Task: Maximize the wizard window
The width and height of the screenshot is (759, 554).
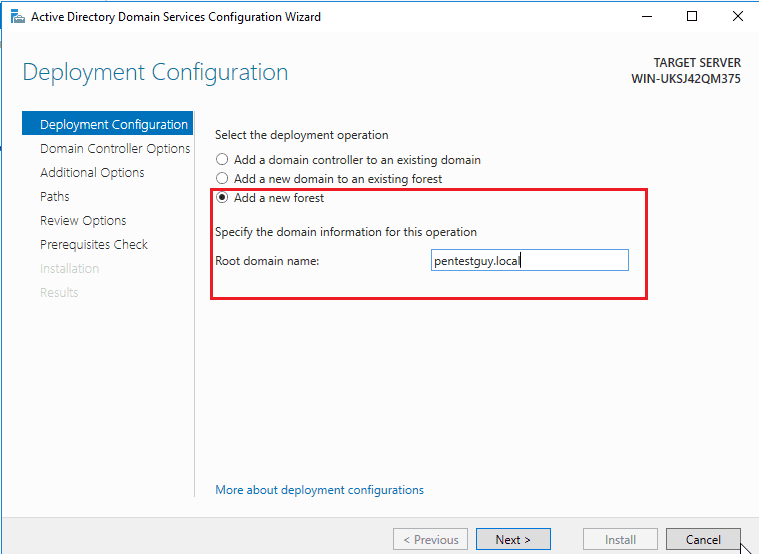Action: point(692,16)
